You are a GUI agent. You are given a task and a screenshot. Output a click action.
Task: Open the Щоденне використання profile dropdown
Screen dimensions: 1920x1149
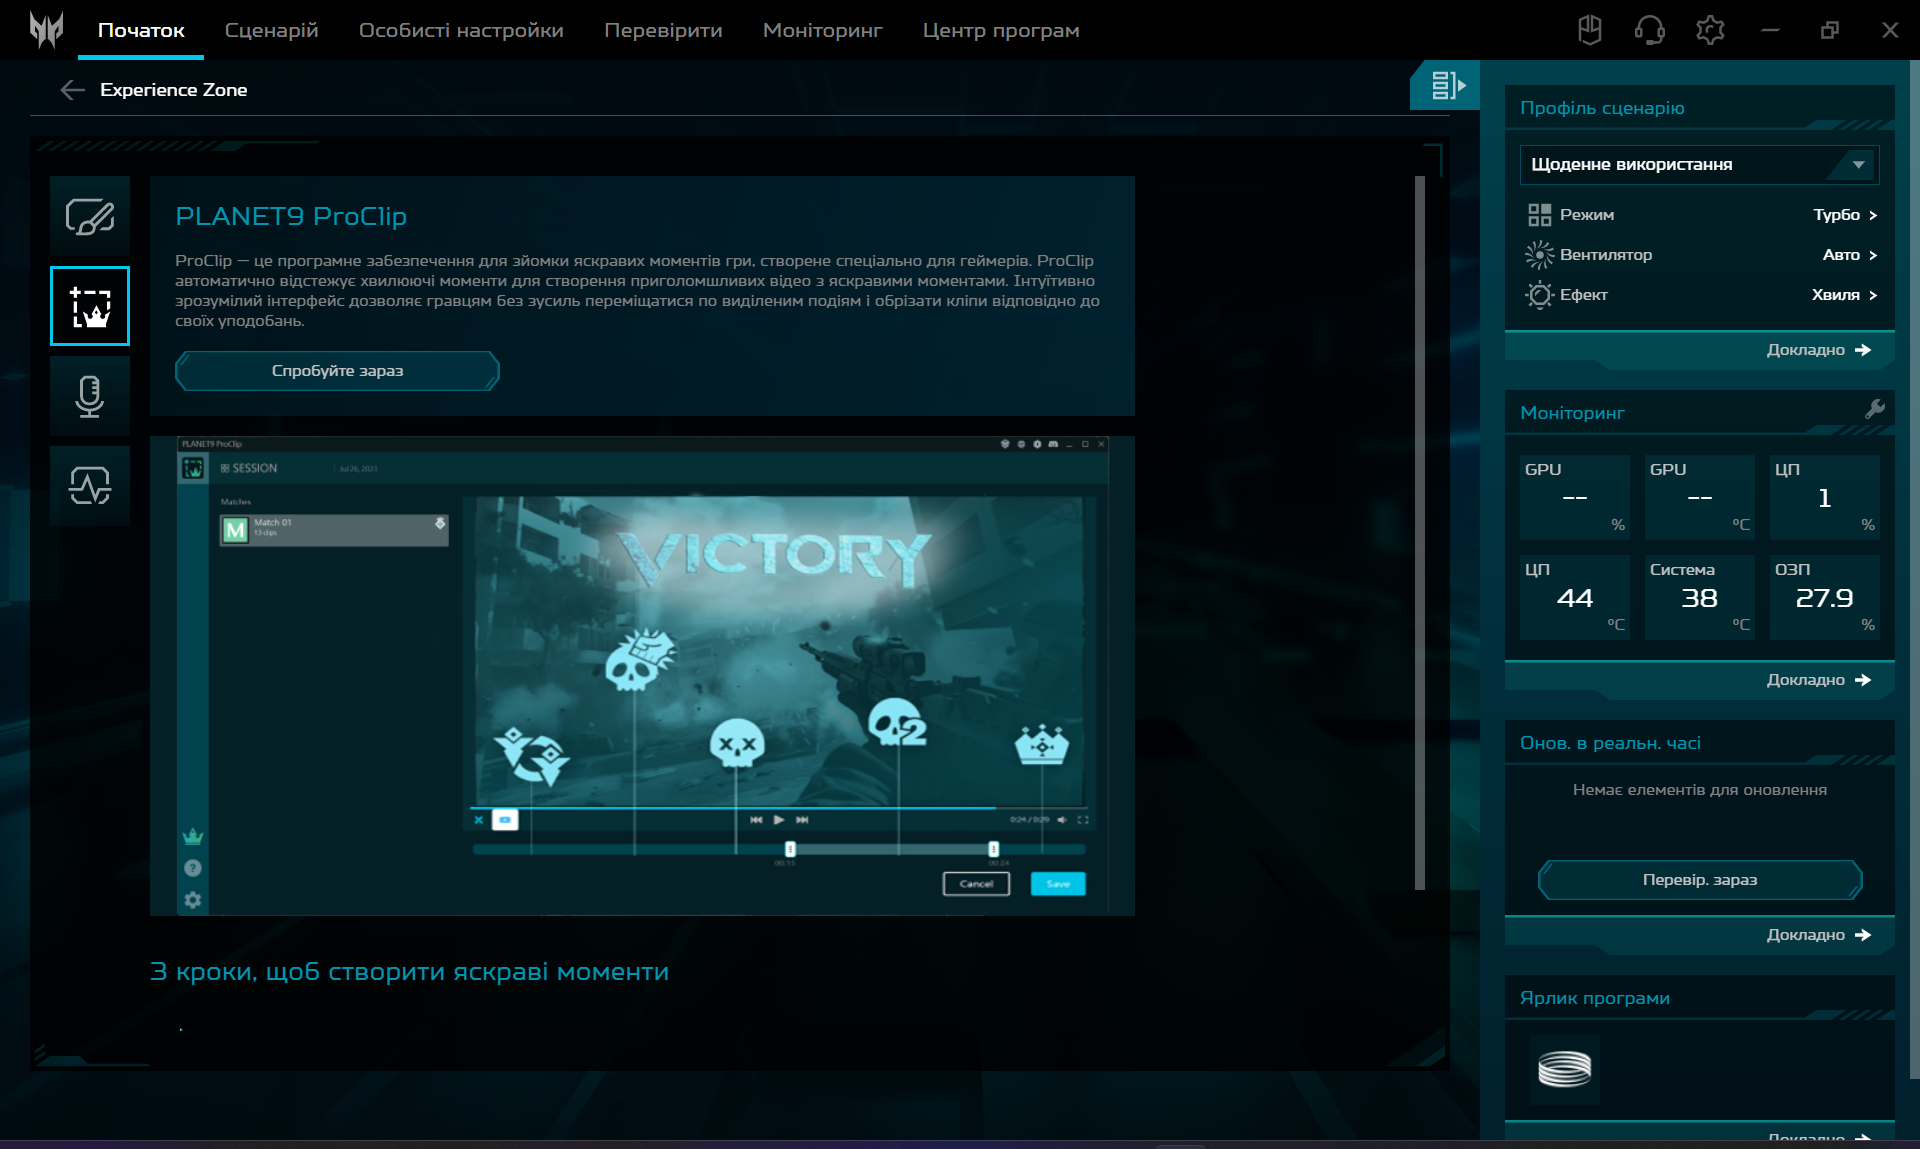pos(1699,164)
